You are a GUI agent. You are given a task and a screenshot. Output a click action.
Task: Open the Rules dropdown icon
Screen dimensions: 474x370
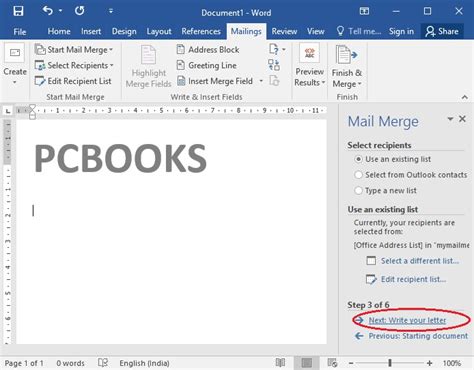click(277, 49)
